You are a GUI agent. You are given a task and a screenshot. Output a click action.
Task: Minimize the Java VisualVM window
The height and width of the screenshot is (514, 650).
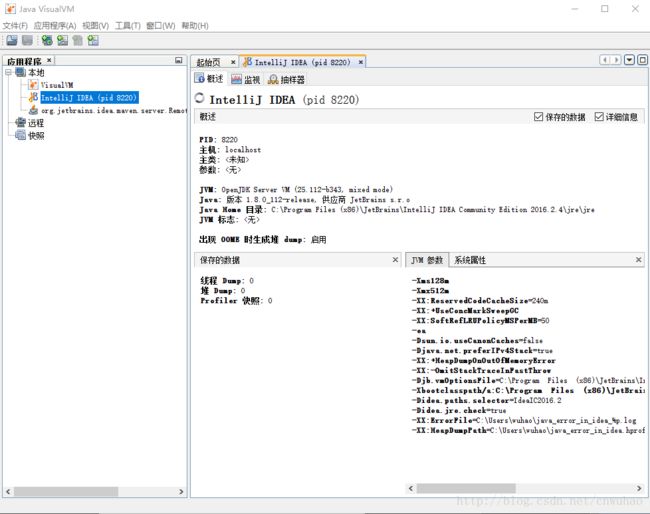(575, 9)
